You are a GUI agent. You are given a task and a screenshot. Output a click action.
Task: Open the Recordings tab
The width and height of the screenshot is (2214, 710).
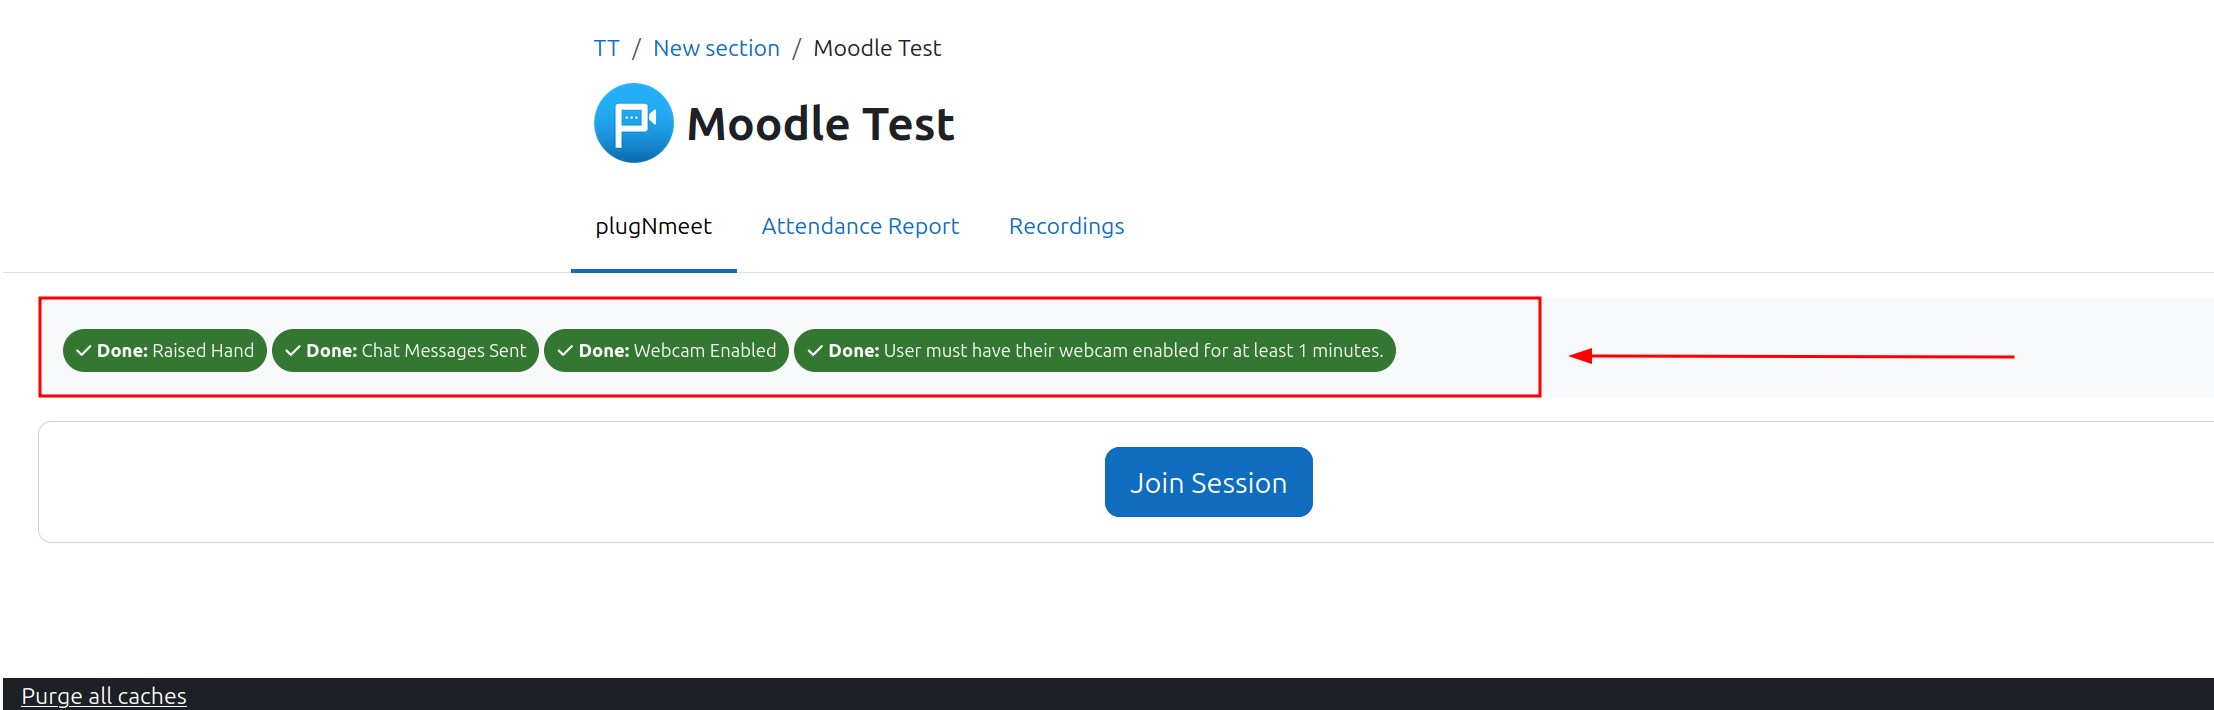click(x=1066, y=226)
